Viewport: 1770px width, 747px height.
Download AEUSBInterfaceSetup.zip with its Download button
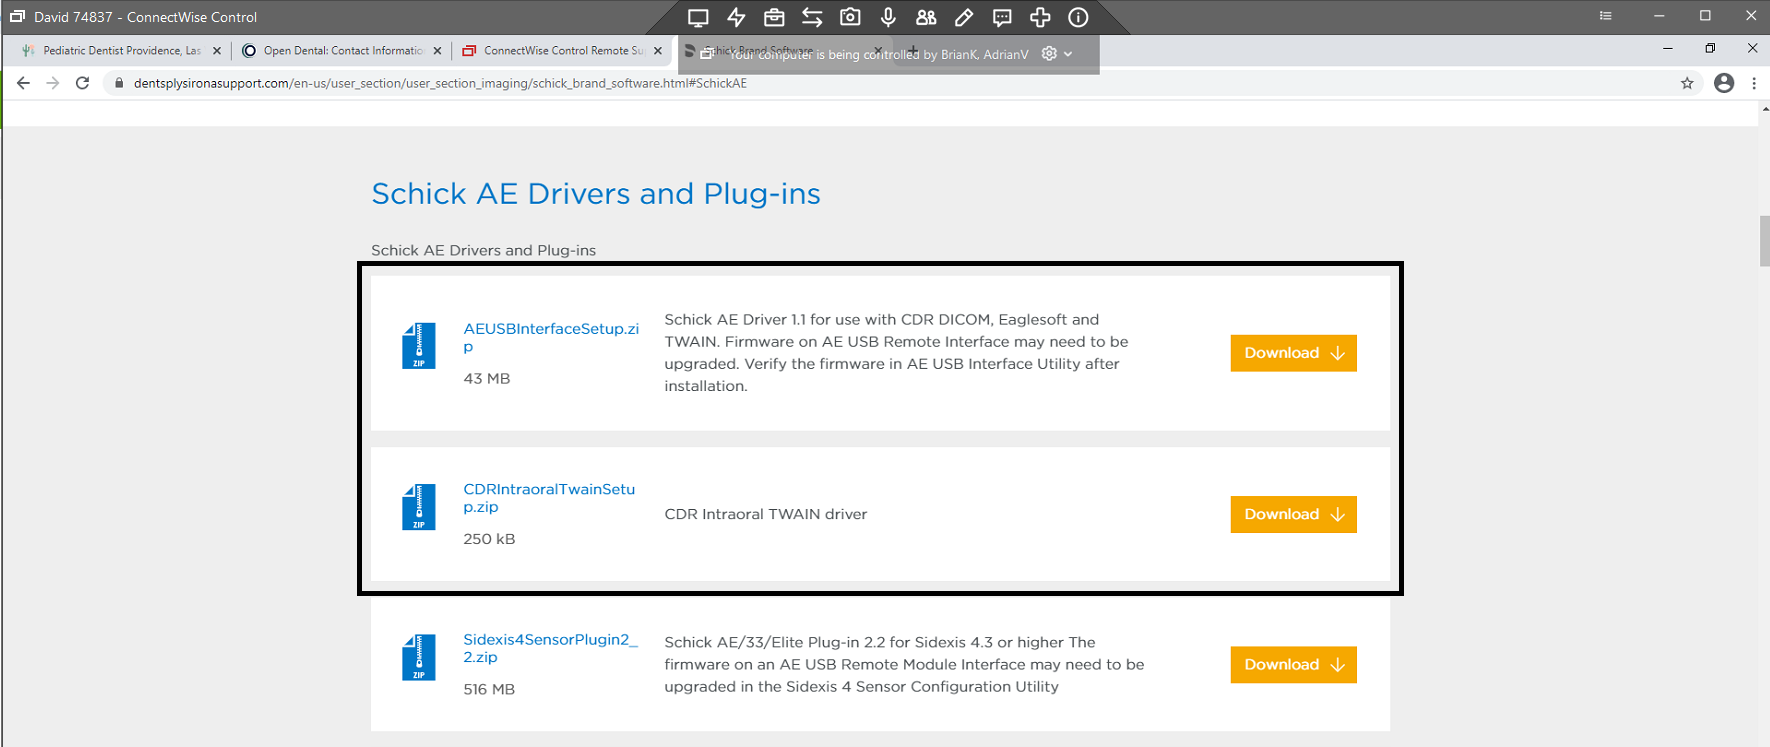tap(1293, 353)
